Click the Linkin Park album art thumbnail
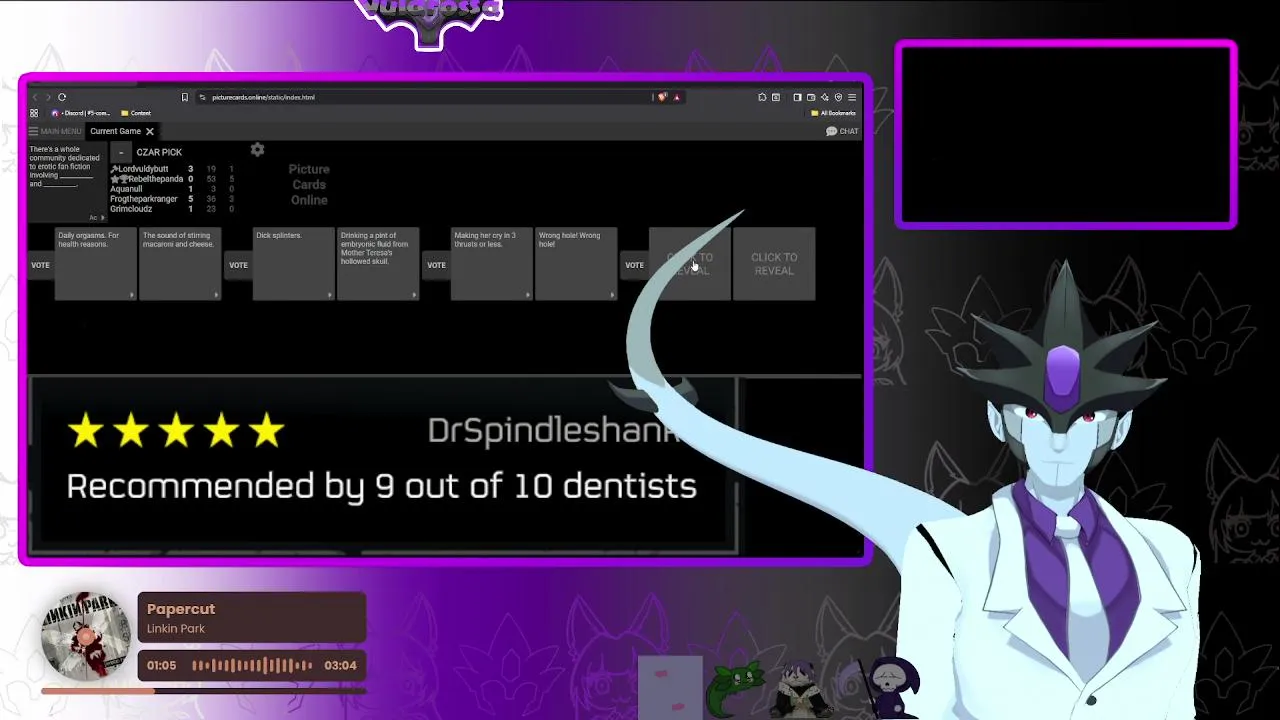The image size is (1280, 720). click(86, 637)
